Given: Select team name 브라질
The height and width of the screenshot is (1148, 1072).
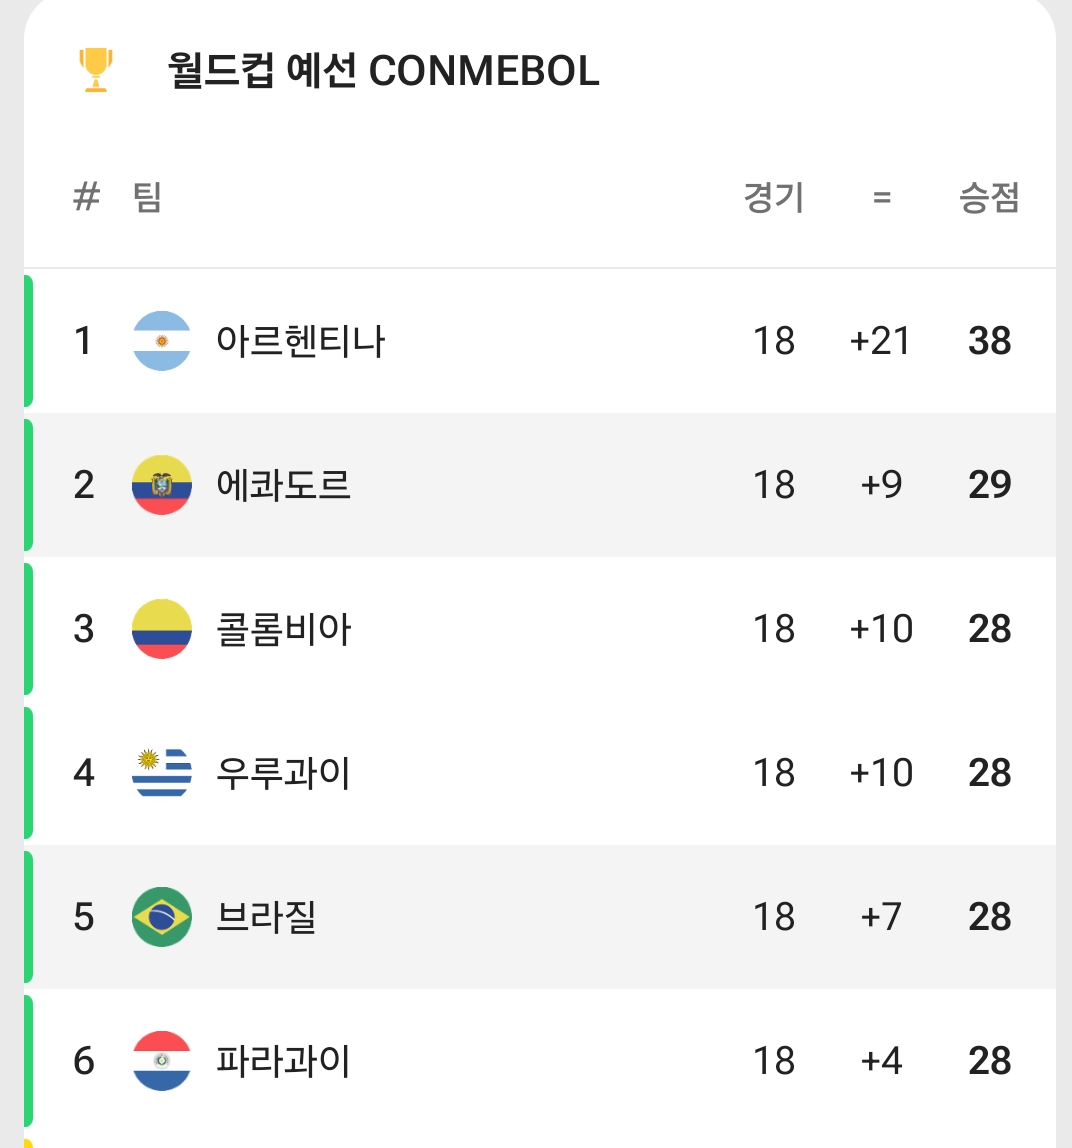Looking at the screenshot, I should coord(266,917).
